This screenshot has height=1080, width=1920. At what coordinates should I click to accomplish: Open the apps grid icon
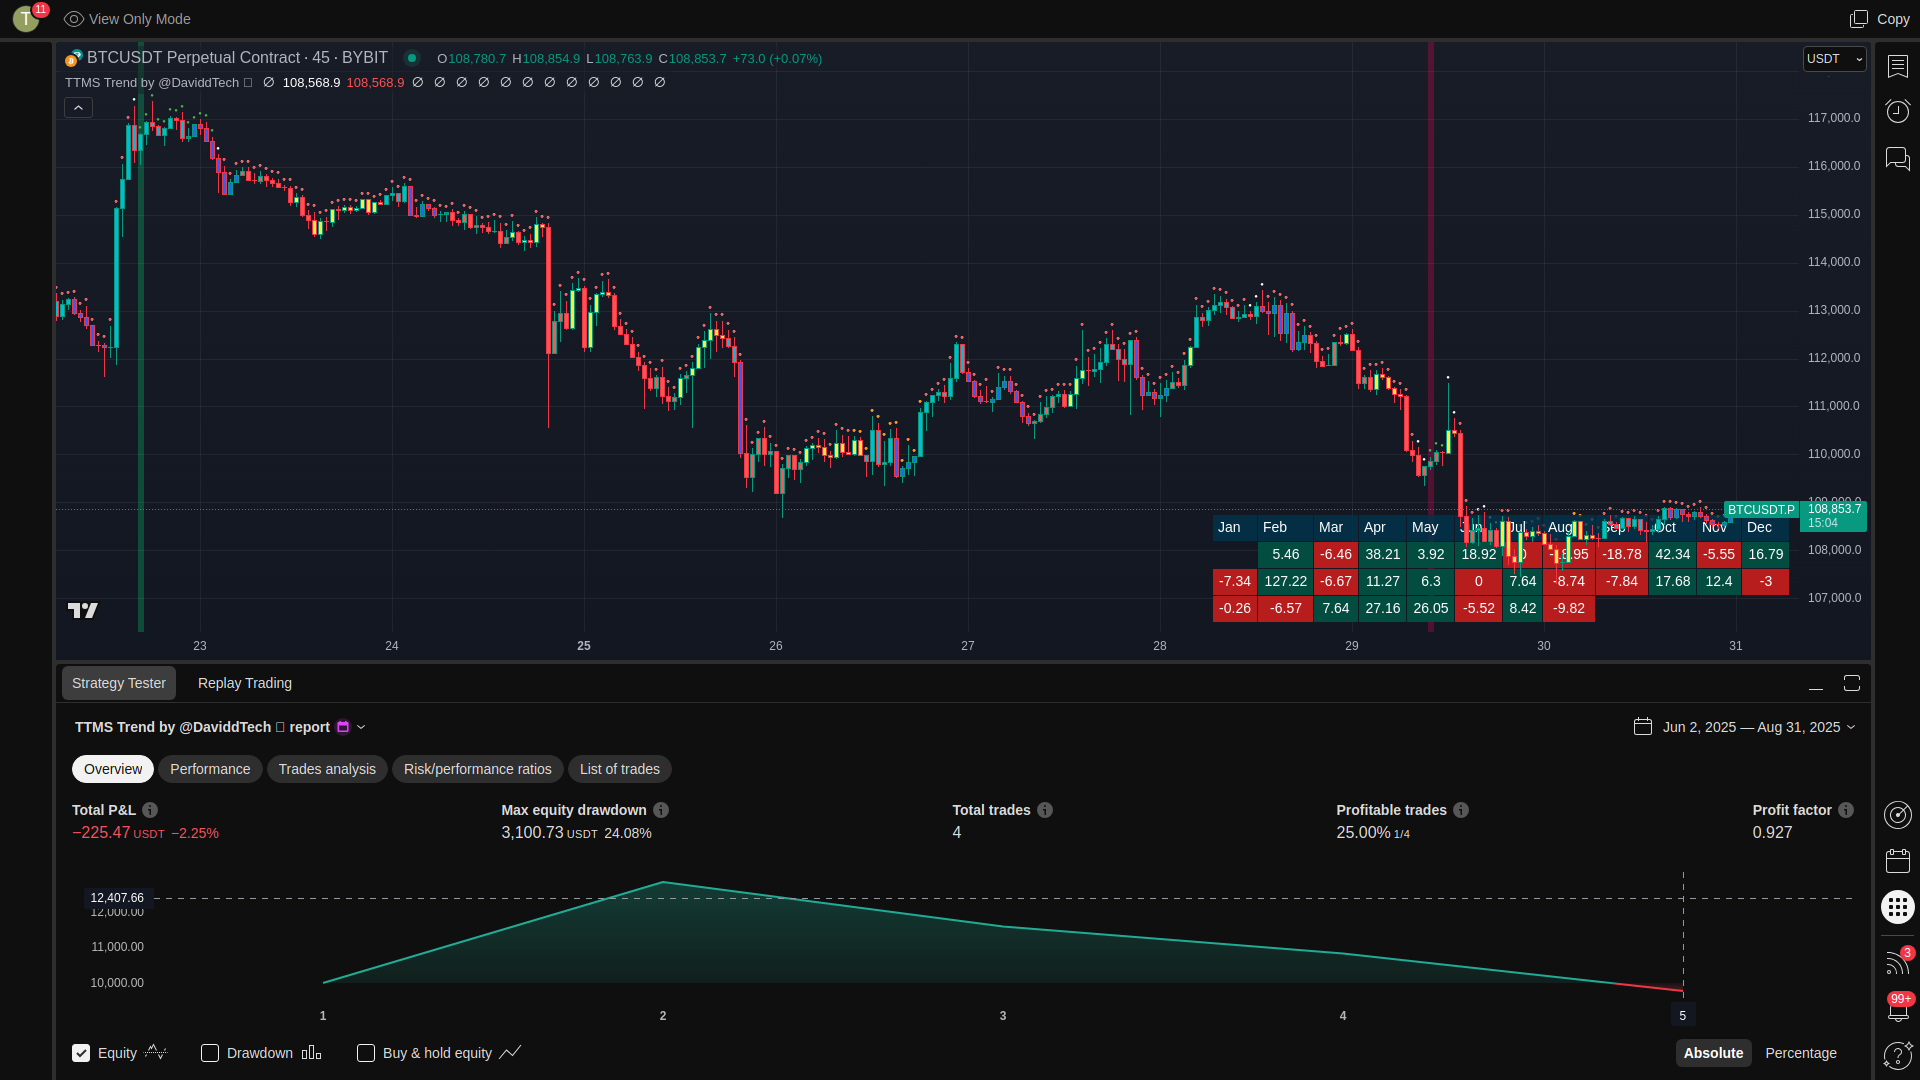pos(1897,907)
